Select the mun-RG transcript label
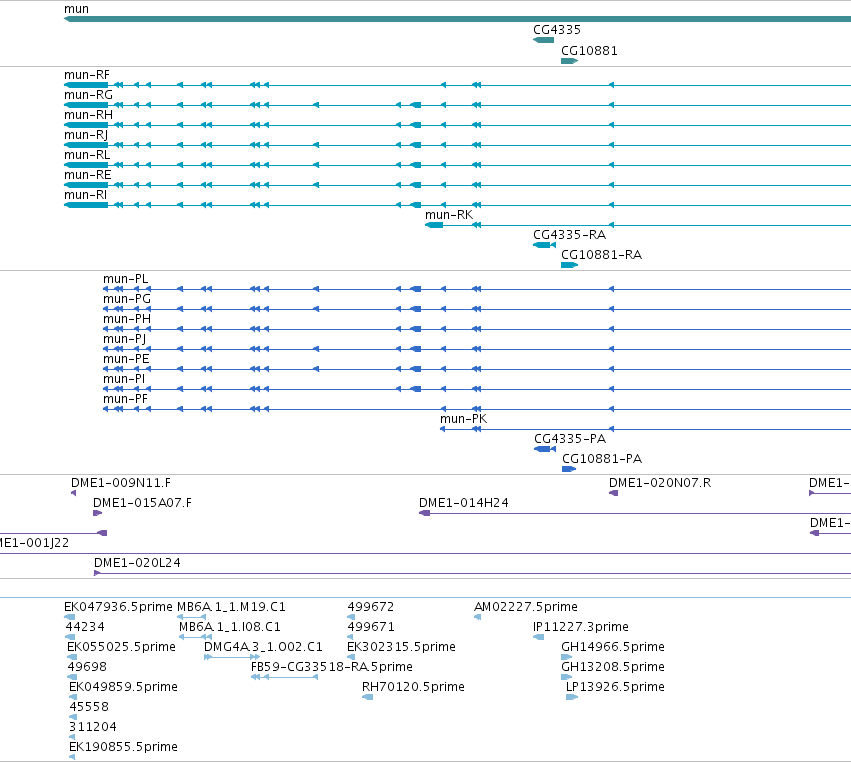The height and width of the screenshot is (762, 851). [x=88, y=95]
